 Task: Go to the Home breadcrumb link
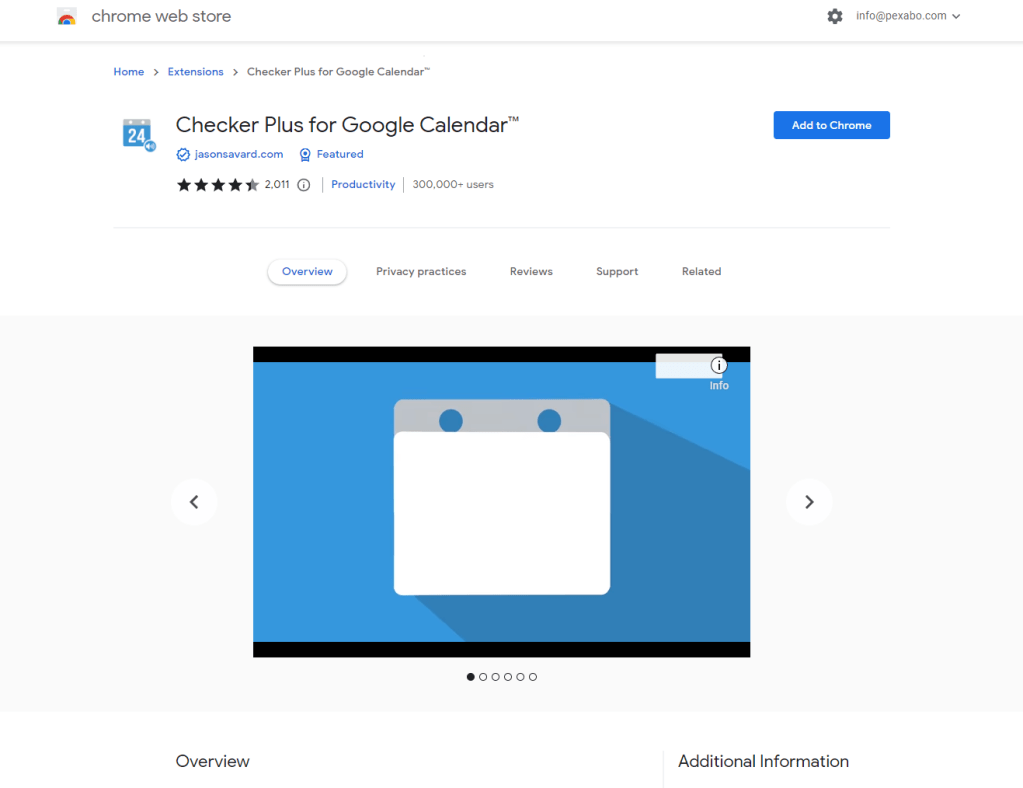point(129,72)
